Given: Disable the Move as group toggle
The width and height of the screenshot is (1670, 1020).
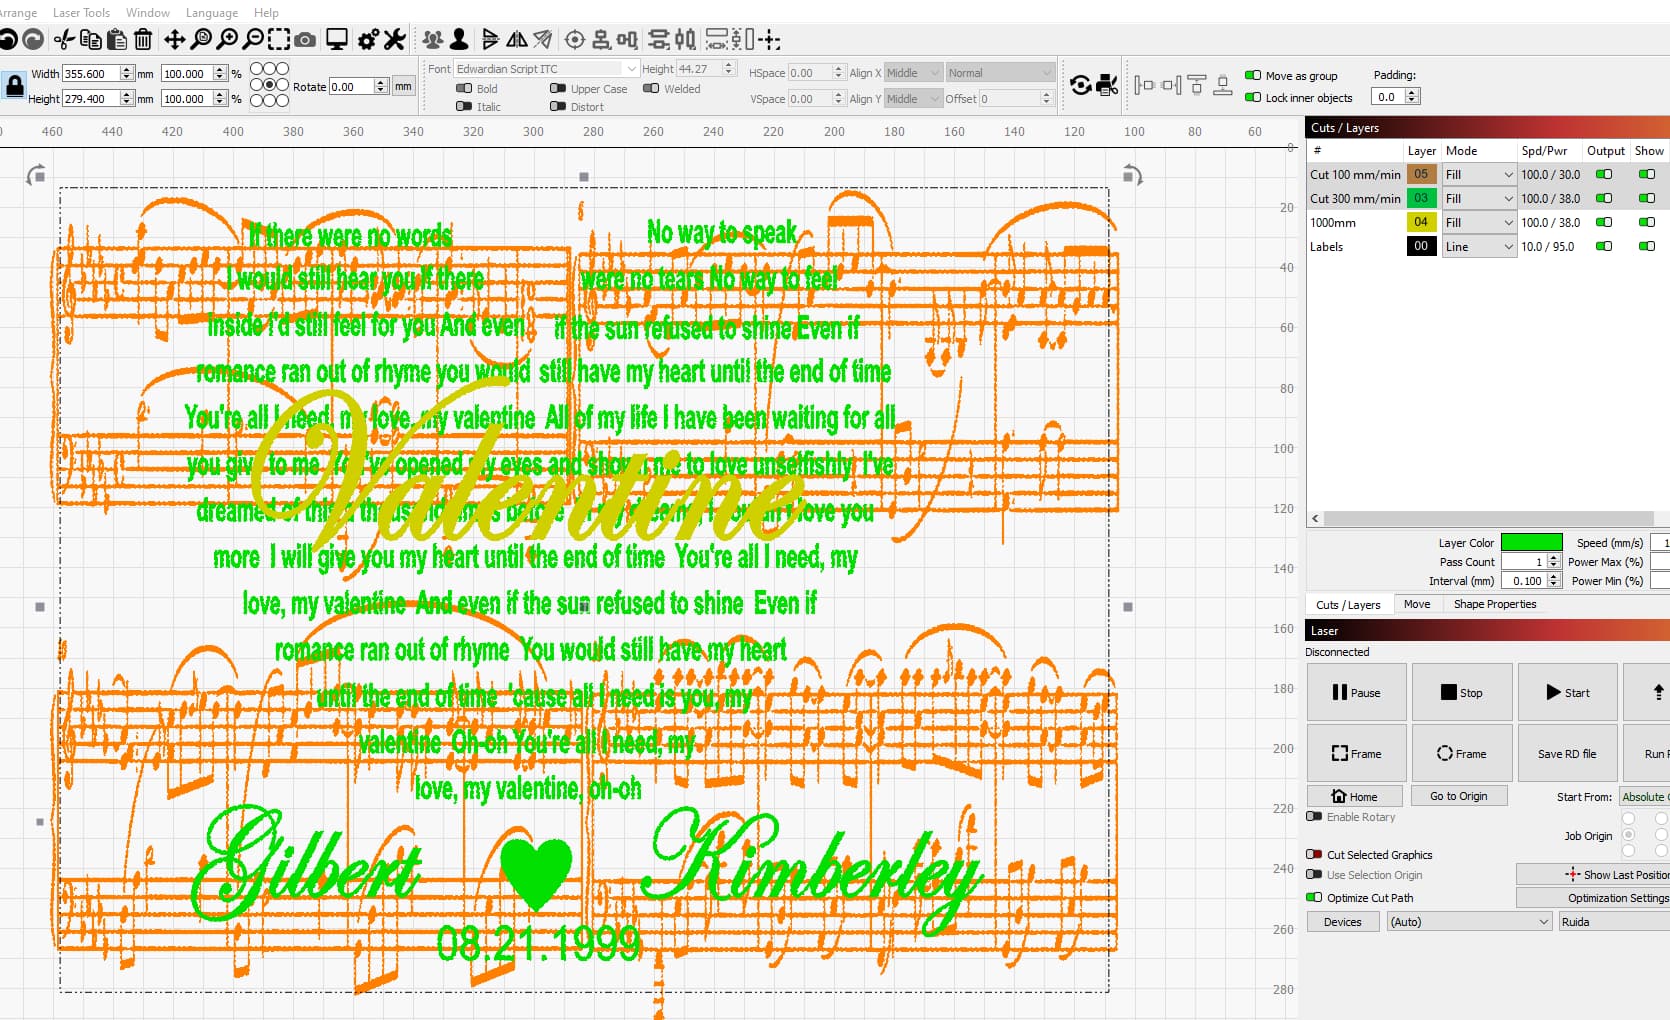Looking at the screenshot, I should point(1252,76).
